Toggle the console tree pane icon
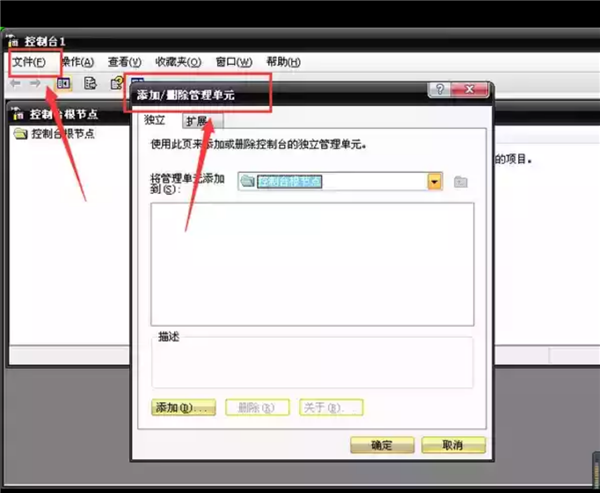 [x=64, y=83]
